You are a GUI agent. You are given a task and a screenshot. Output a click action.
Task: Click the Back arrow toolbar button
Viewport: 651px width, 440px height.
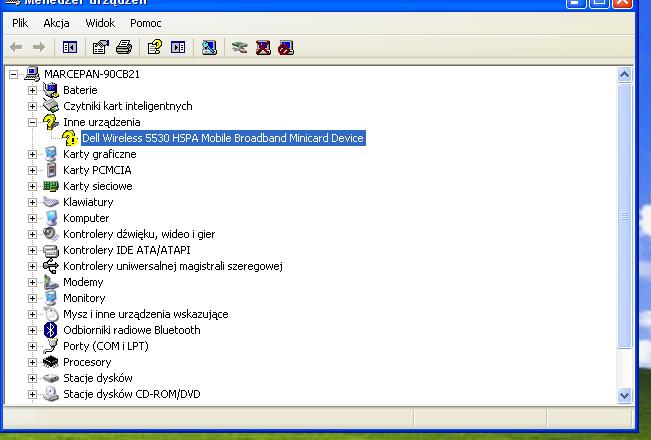[x=16, y=47]
